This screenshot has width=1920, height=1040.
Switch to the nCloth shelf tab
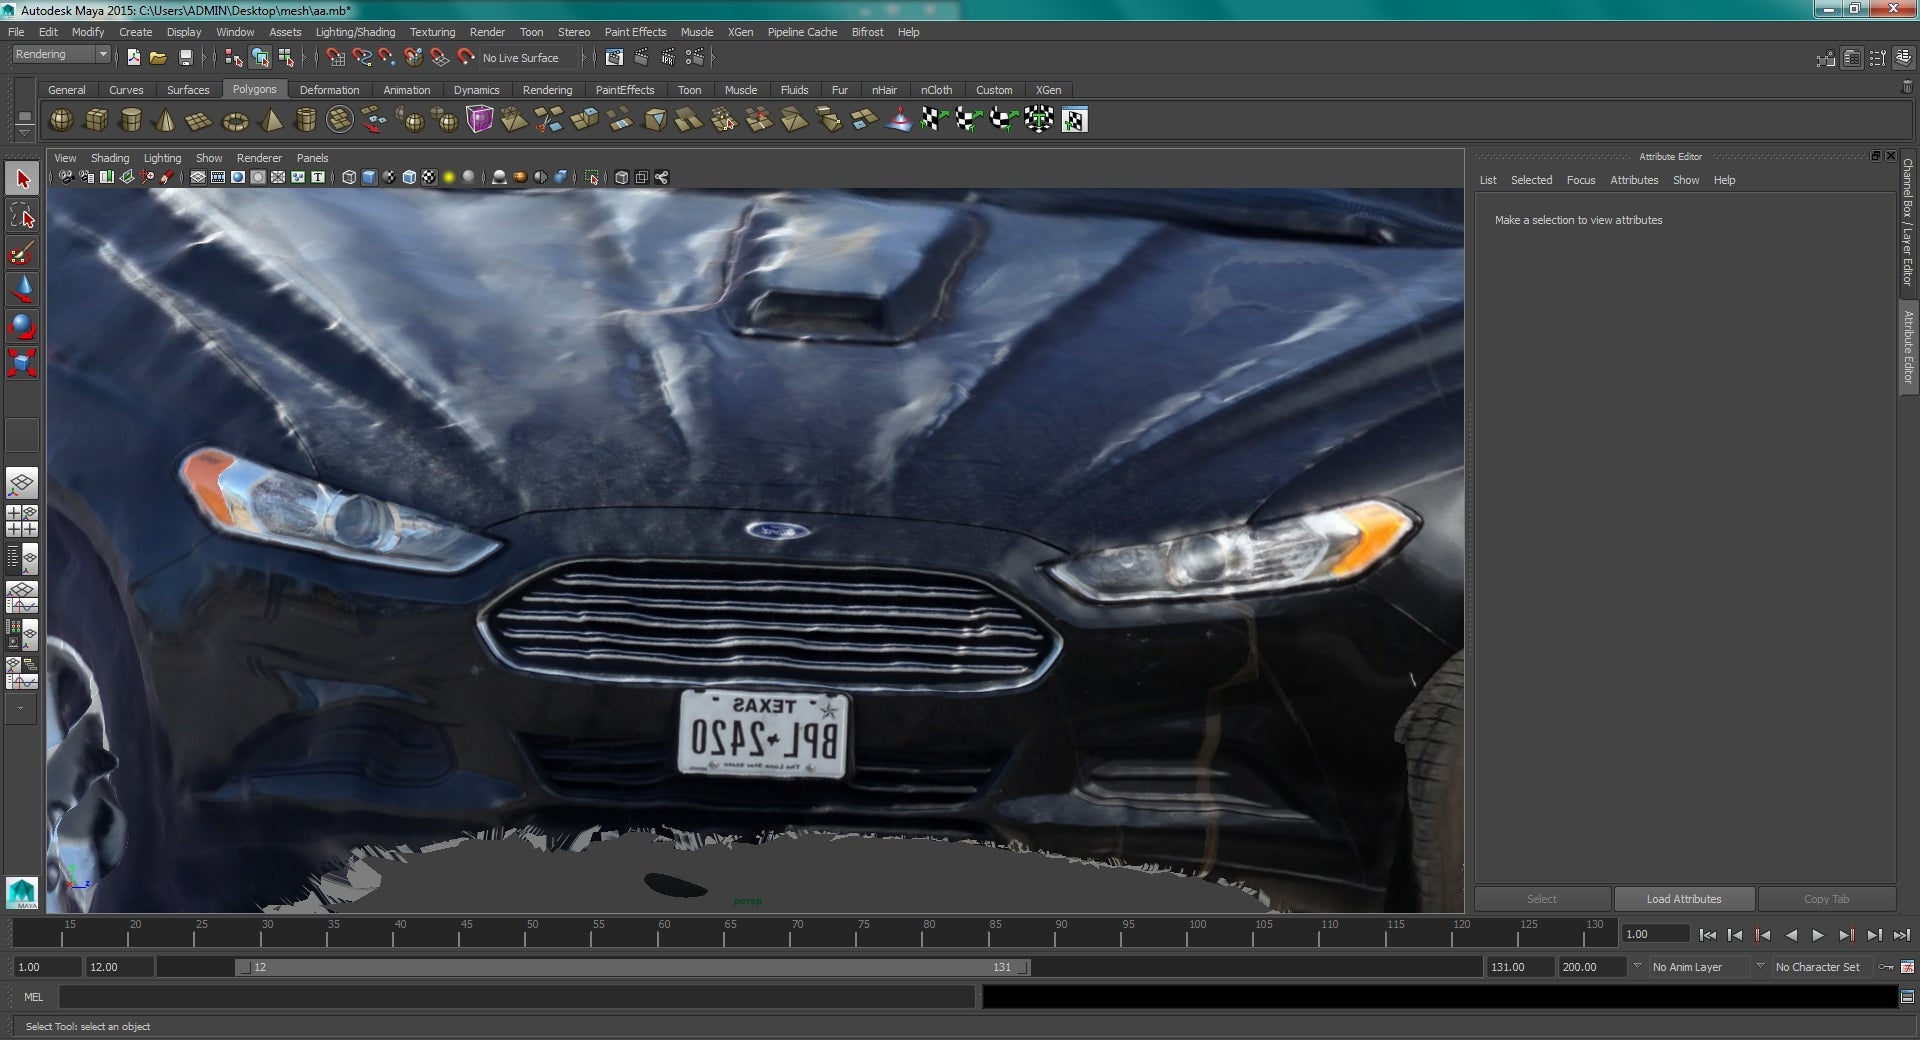pos(936,90)
